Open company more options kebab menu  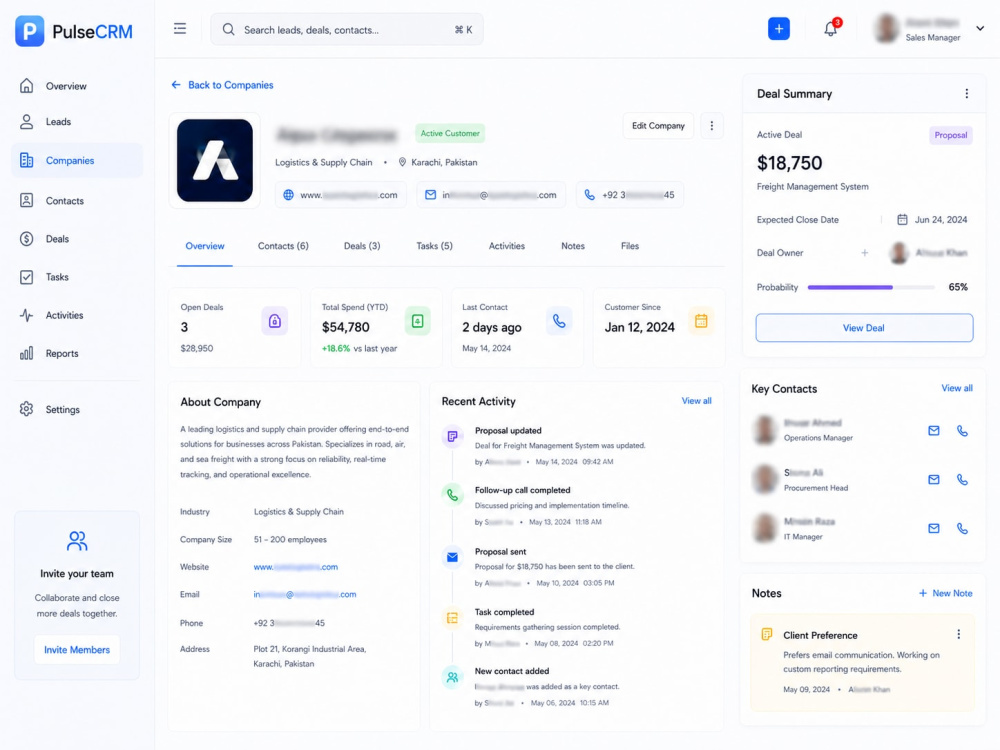pos(712,126)
